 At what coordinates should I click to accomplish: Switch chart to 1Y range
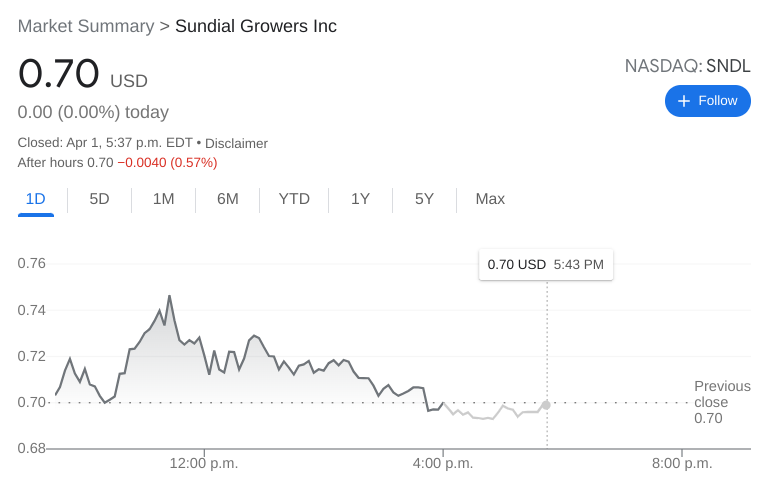click(x=360, y=199)
